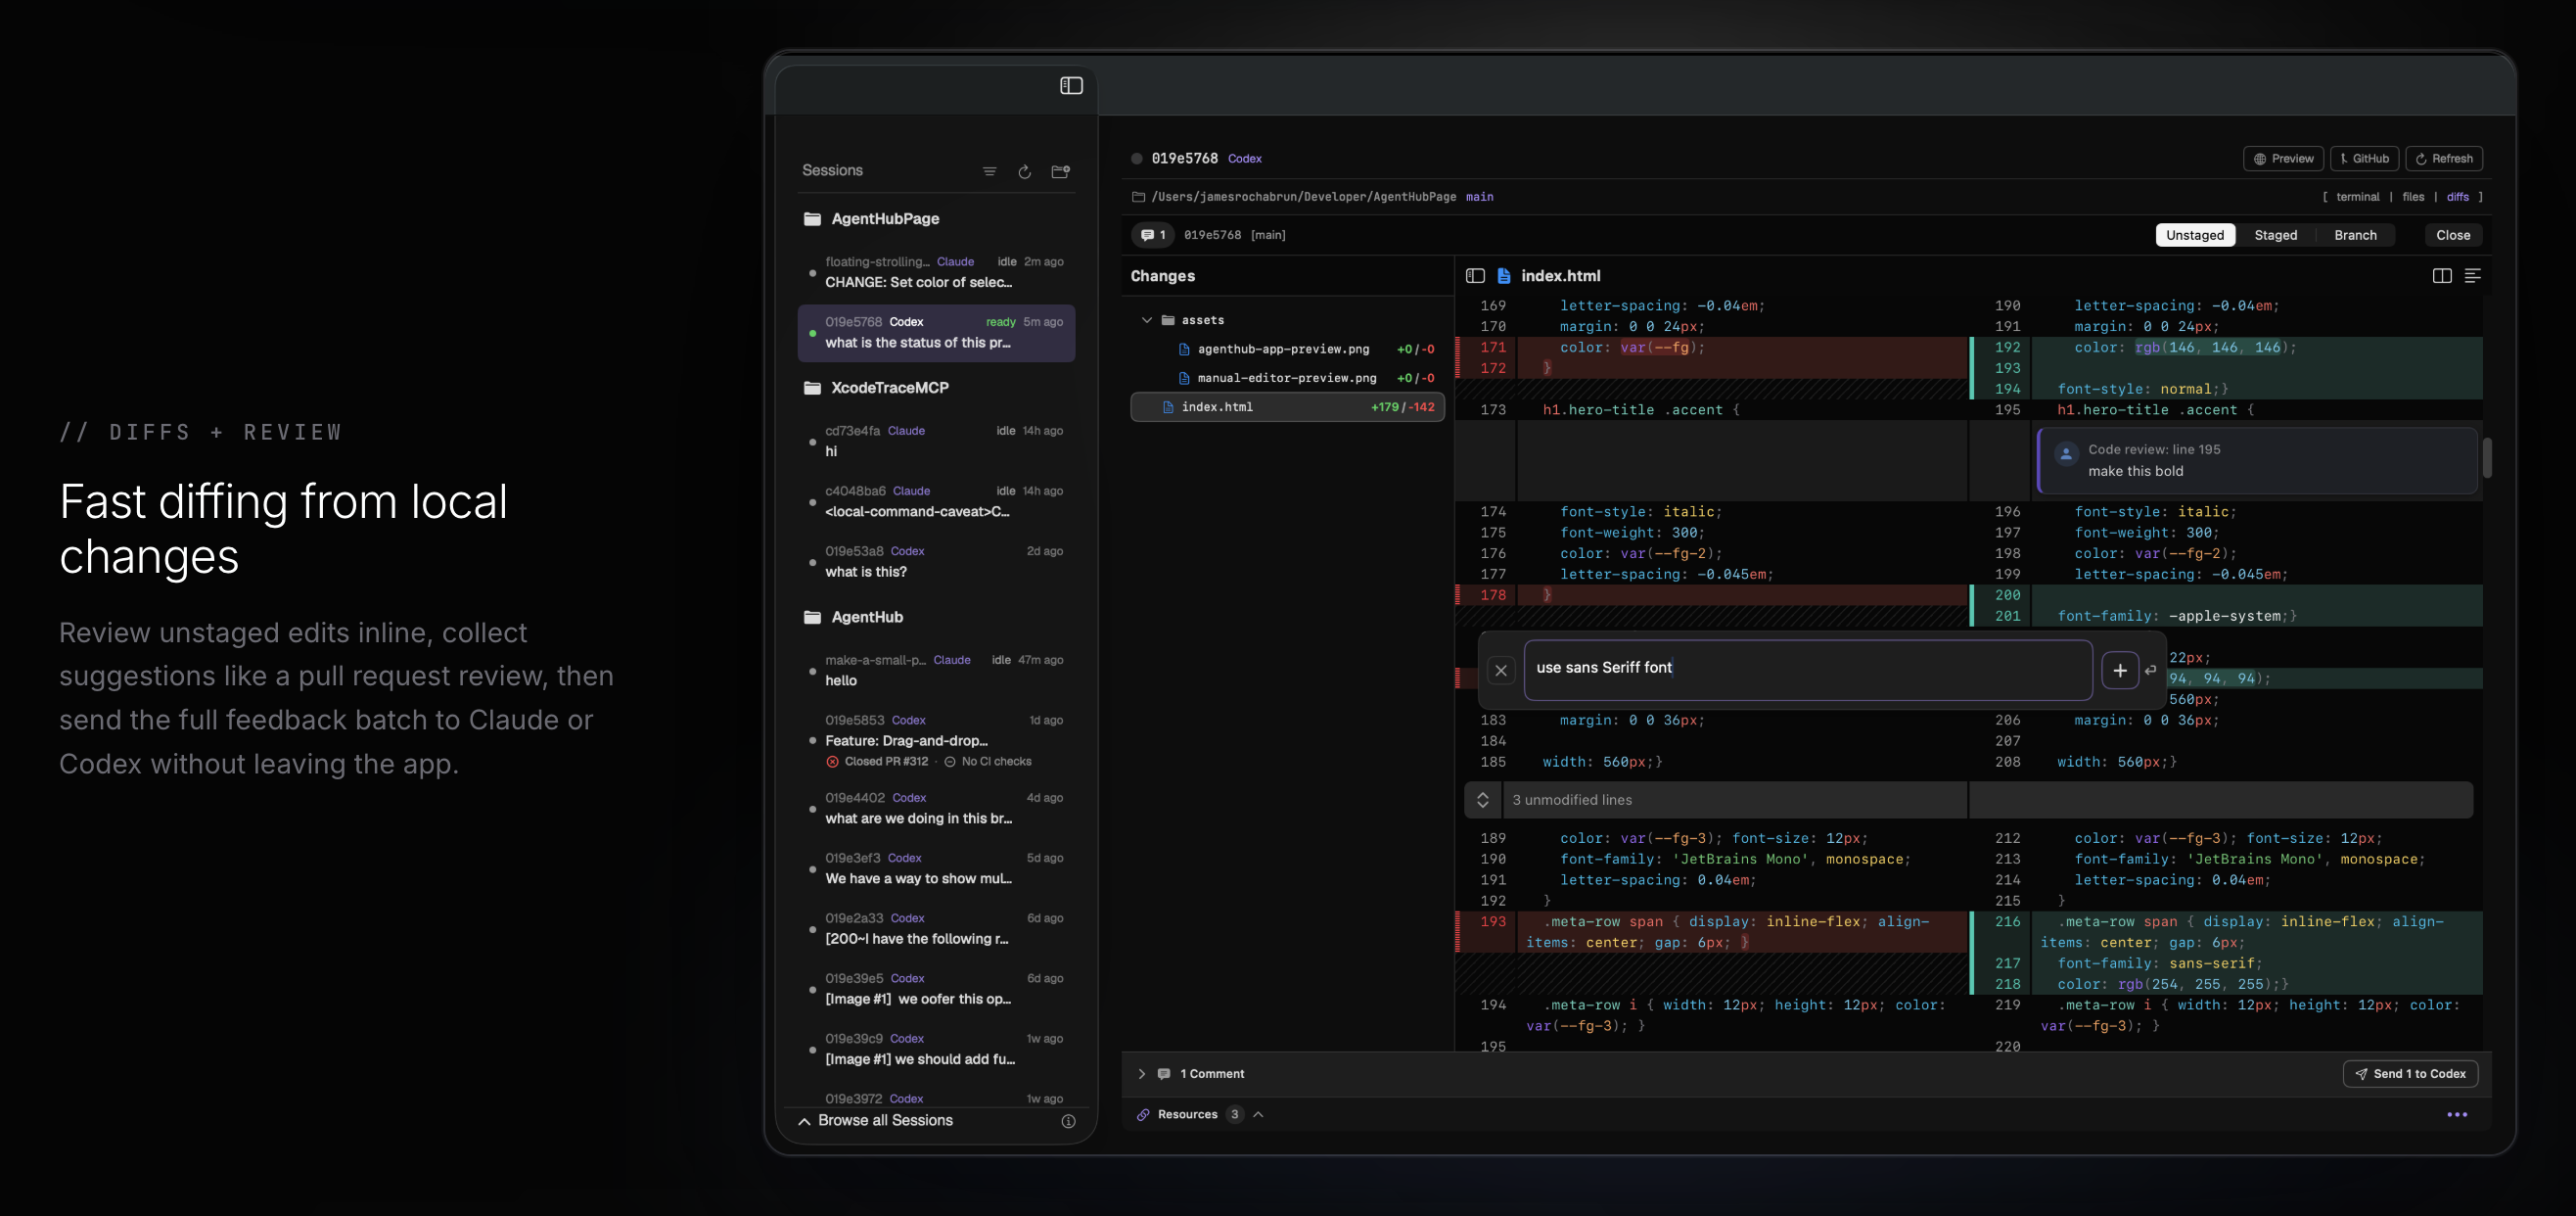Image resolution: width=2576 pixels, height=1216 pixels.
Task: Add new folder icon in Sessions
Action: (1060, 171)
